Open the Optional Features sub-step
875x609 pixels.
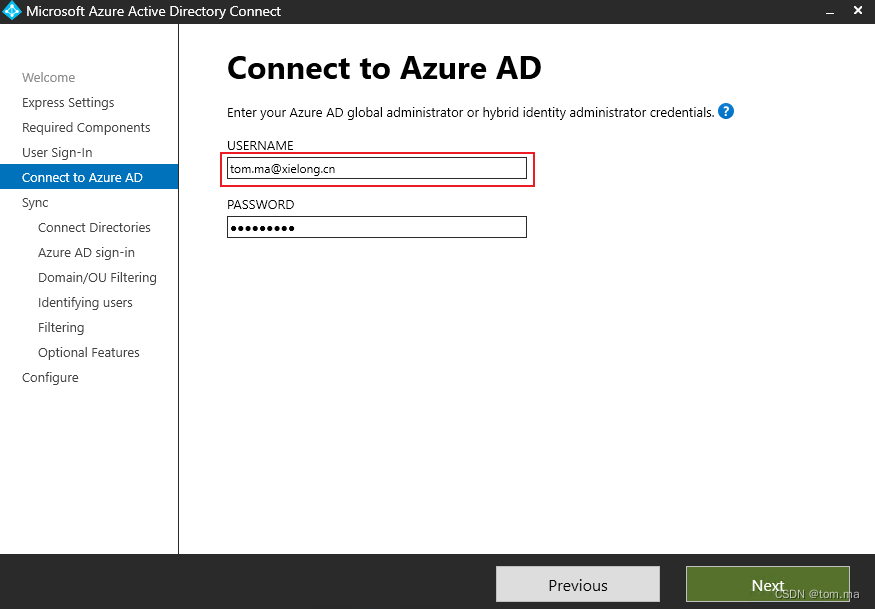pos(89,353)
